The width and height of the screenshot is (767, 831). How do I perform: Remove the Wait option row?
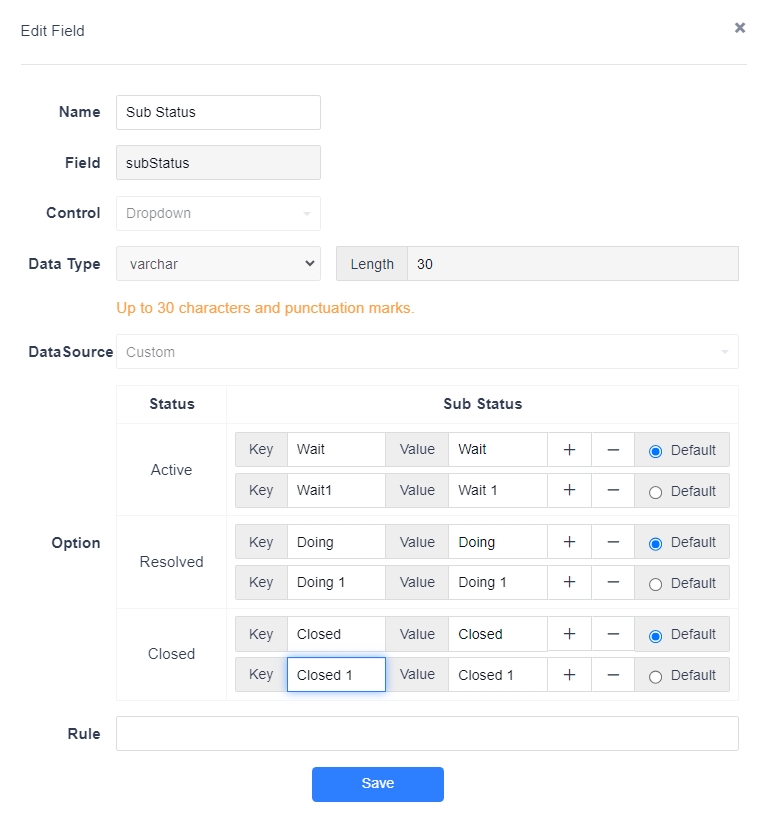tap(613, 449)
